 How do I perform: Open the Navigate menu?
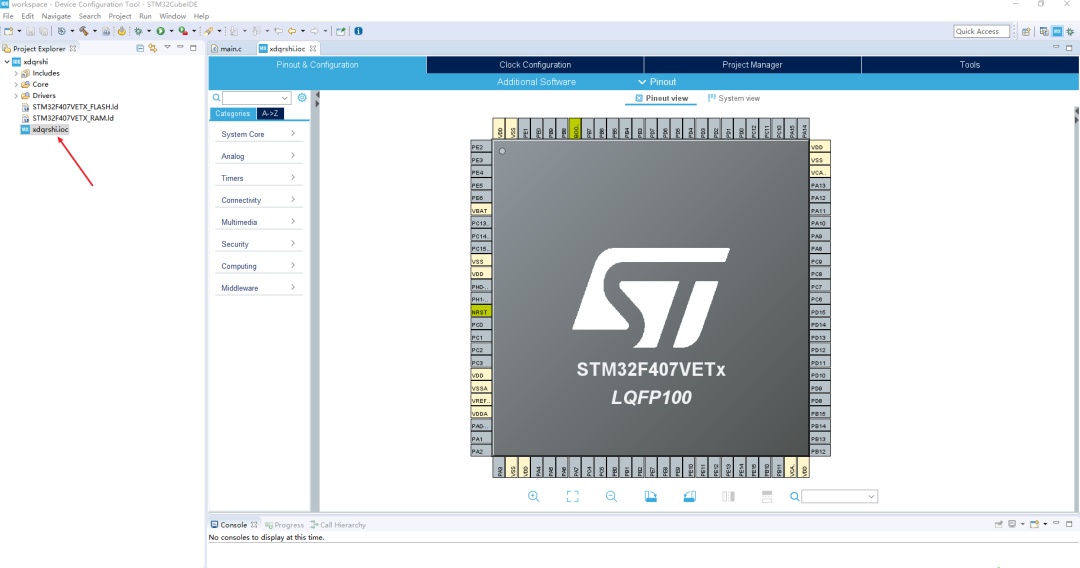(56, 16)
